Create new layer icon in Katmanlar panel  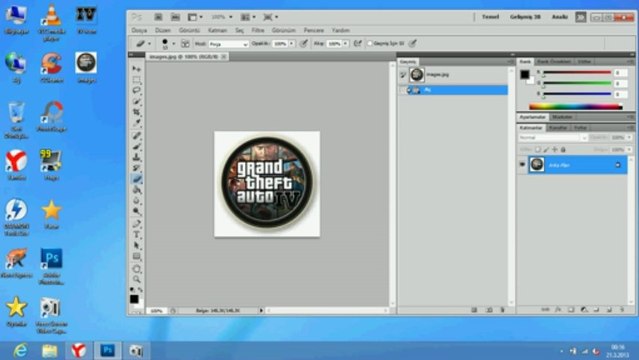(609, 310)
